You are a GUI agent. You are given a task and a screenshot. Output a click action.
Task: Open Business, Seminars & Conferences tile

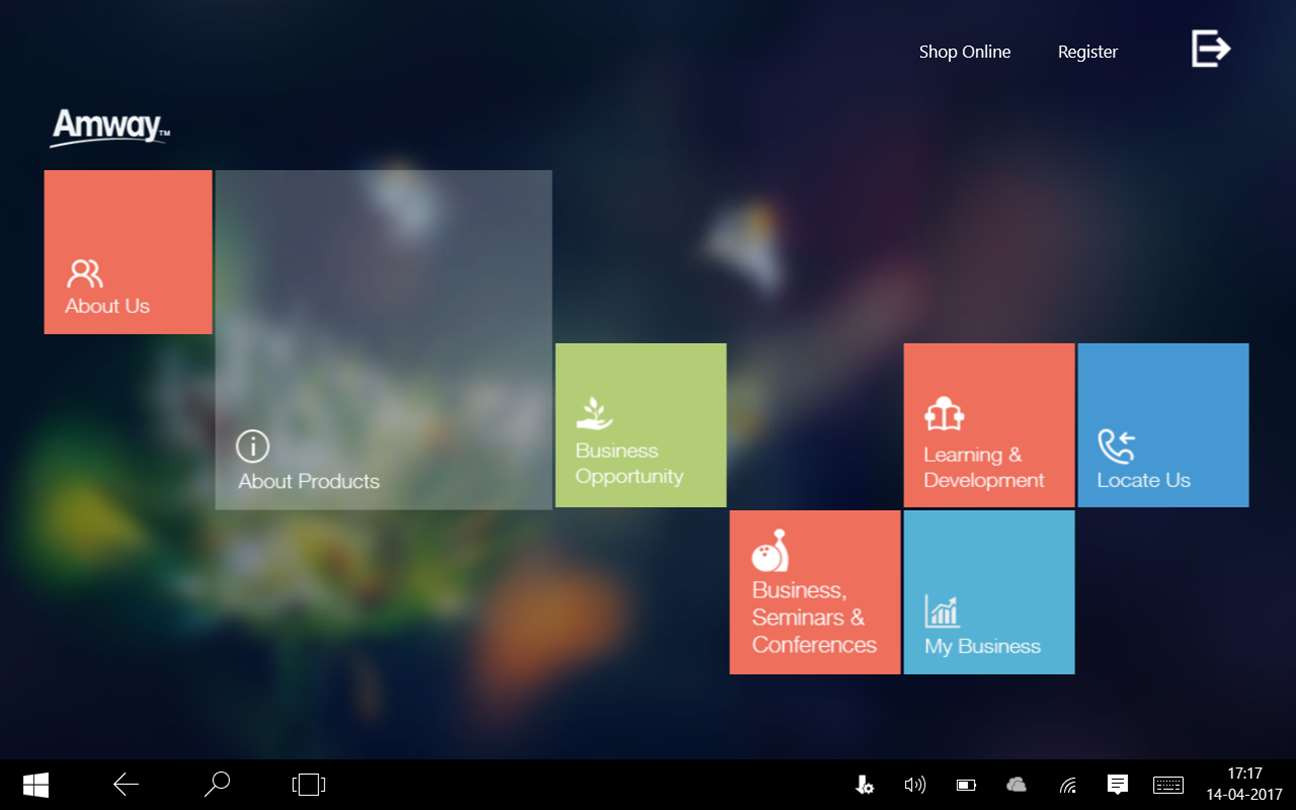point(815,592)
